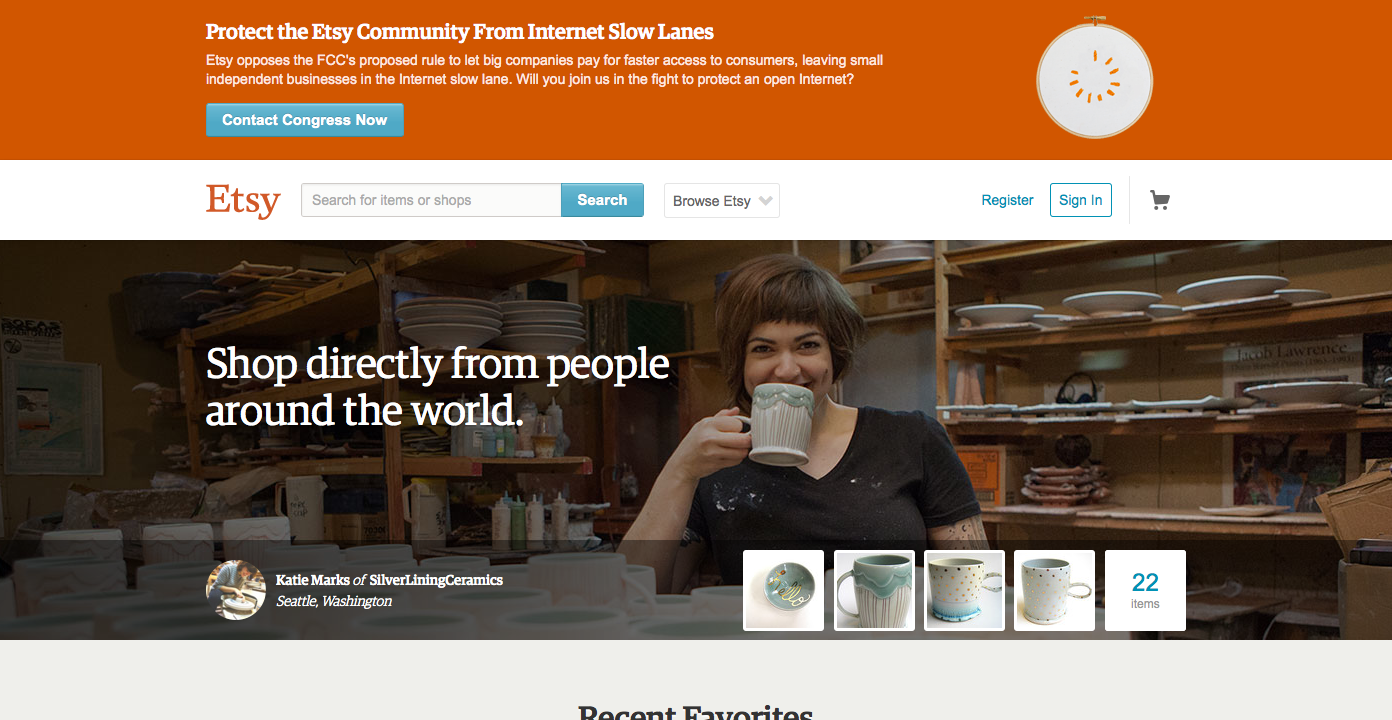Open the Sign In button
This screenshot has height=720, width=1392.
pos(1080,200)
